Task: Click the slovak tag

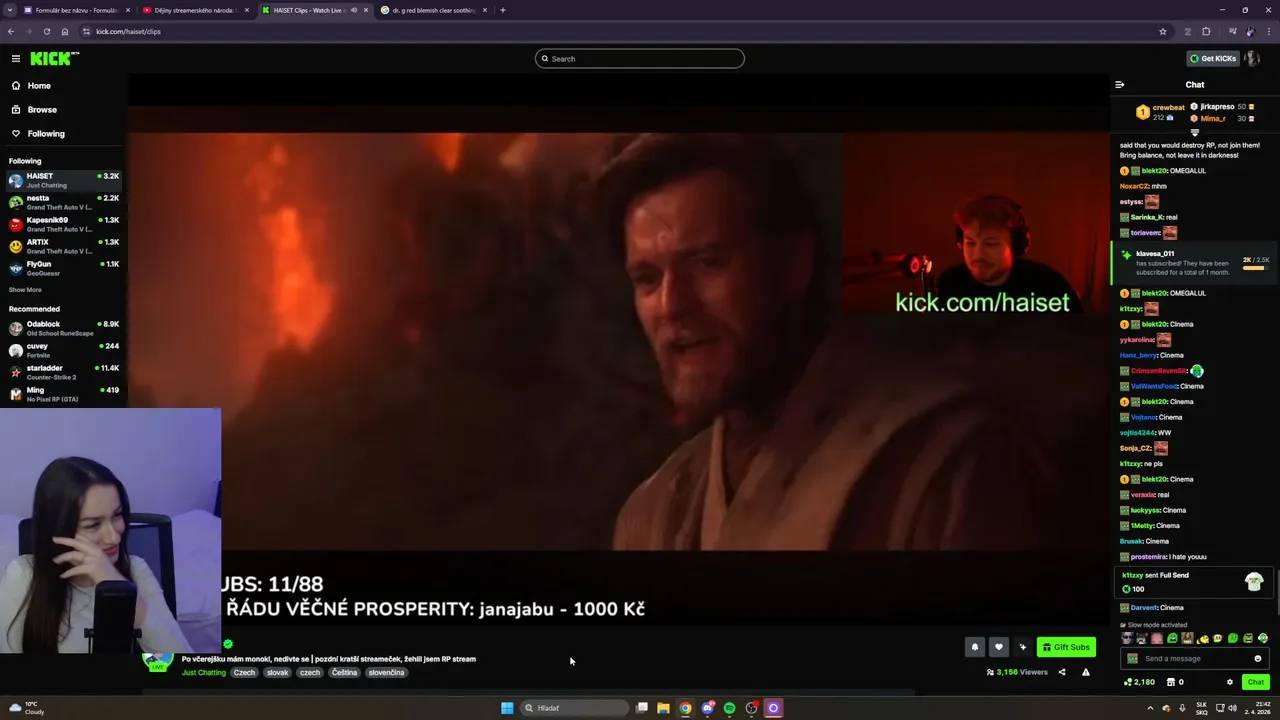Action: (x=278, y=673)
